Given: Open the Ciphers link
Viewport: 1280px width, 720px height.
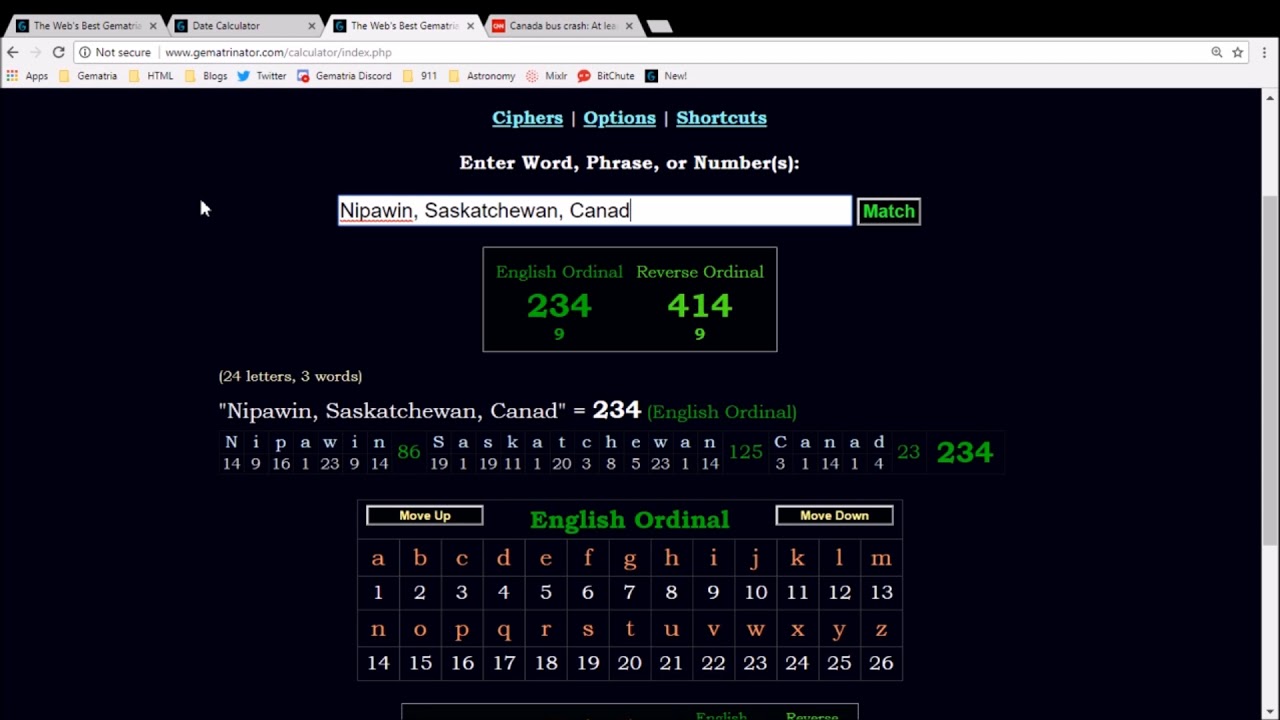Looking at the screenshot, I should click(527, 118).
